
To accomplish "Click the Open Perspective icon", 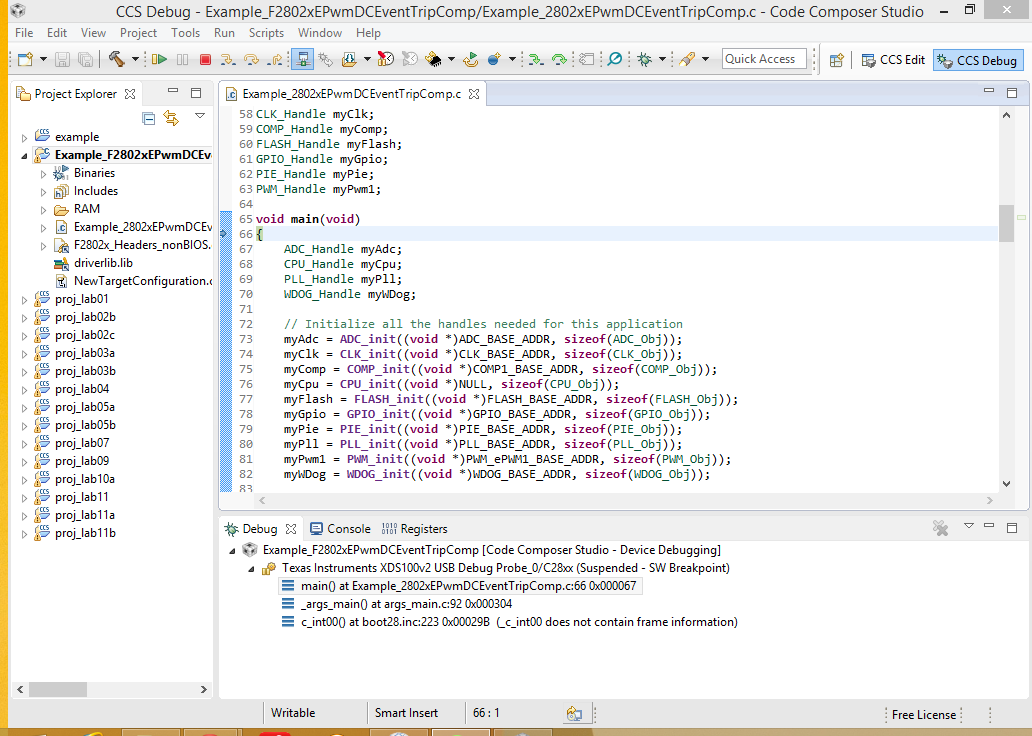I will [x=837, y=60].
